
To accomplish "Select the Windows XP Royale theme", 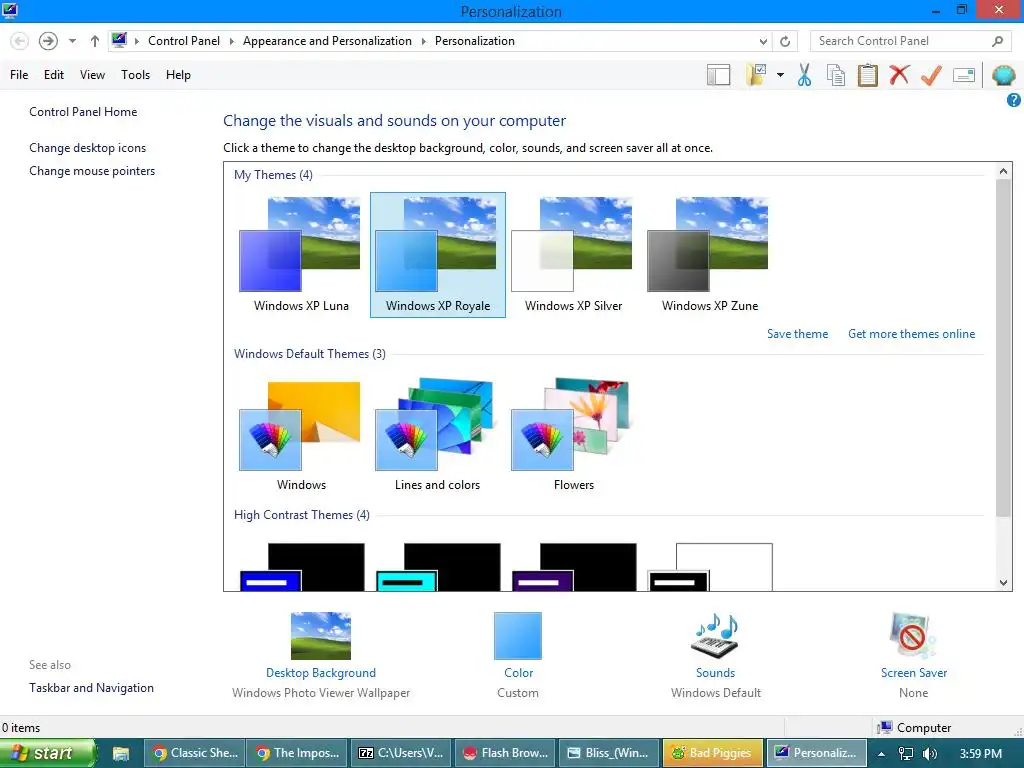I will tap(438, 255).
